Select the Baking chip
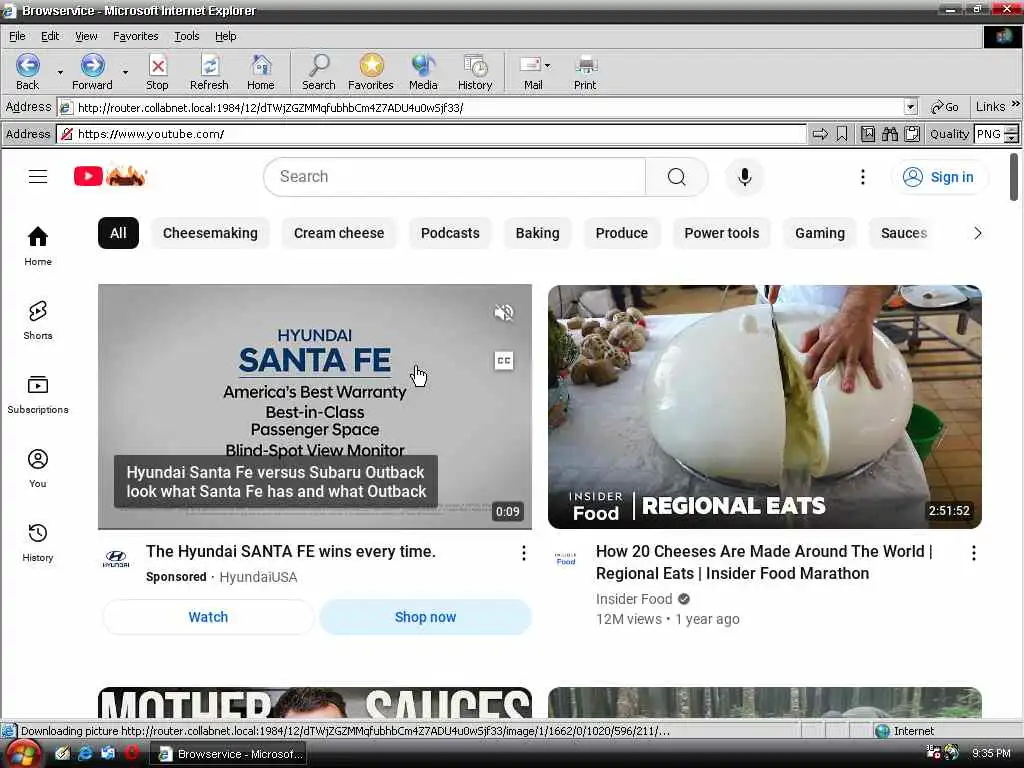1024x768 pixels. point(537,233)
